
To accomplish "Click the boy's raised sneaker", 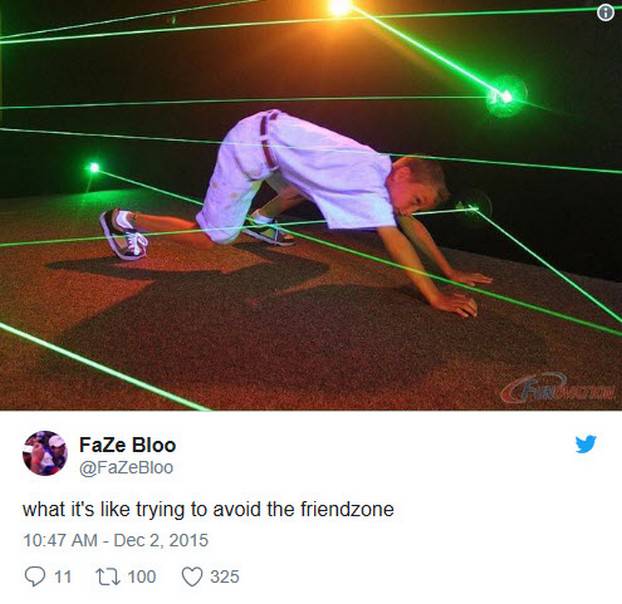I will 123,234.
